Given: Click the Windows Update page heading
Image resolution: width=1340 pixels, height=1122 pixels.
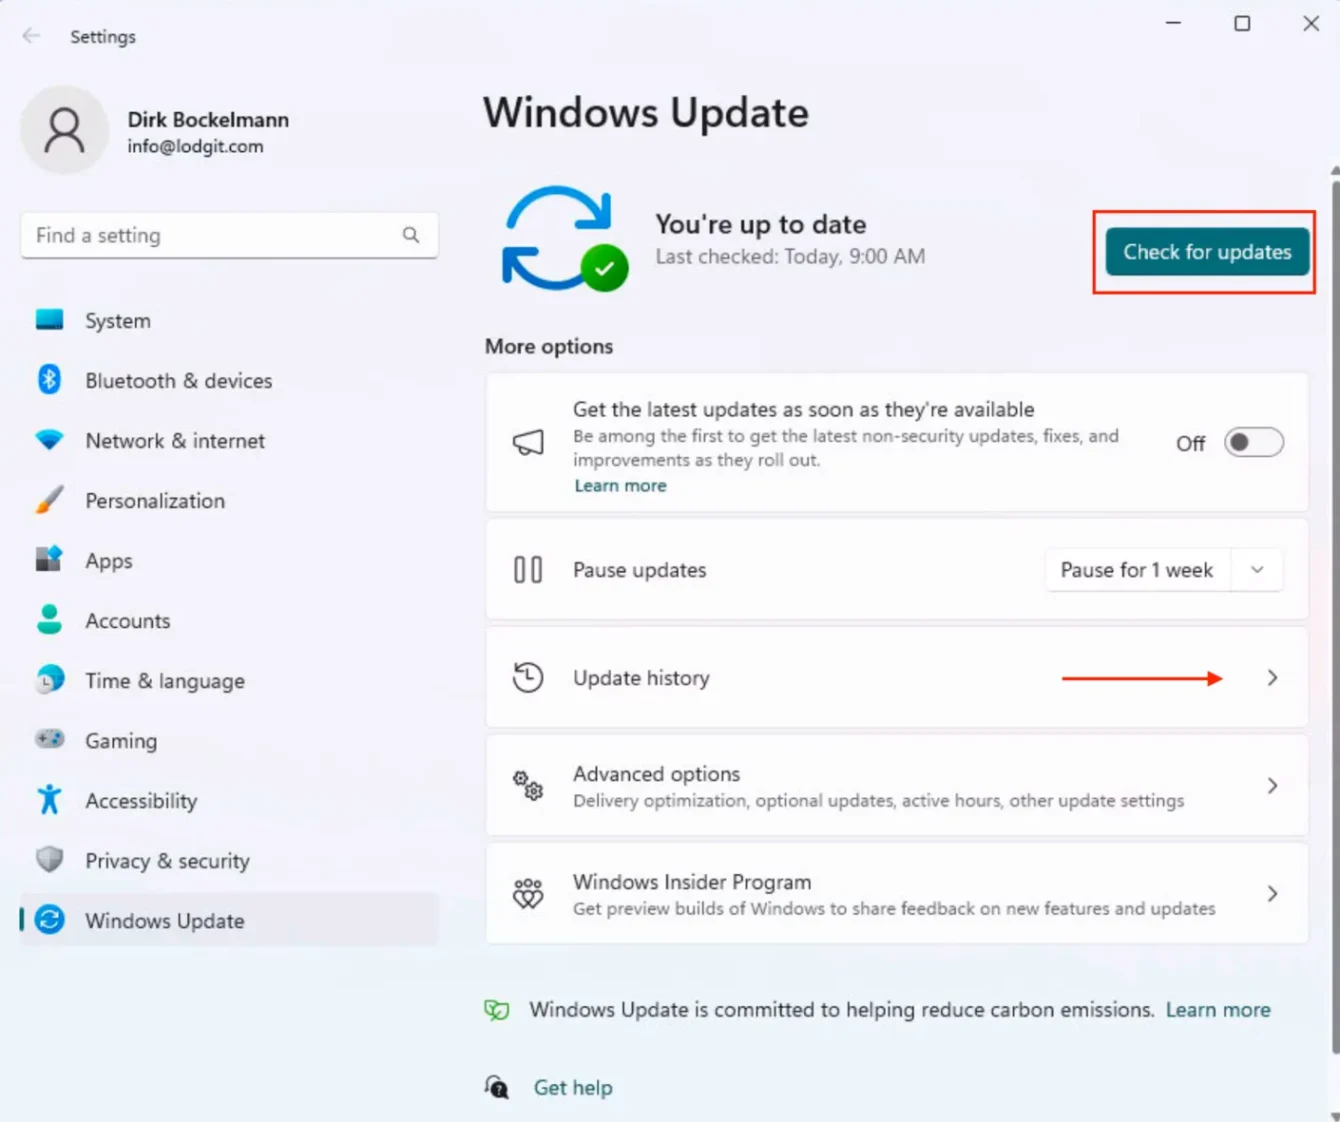Looking at the screenshot, I should (x=646, y=113).
